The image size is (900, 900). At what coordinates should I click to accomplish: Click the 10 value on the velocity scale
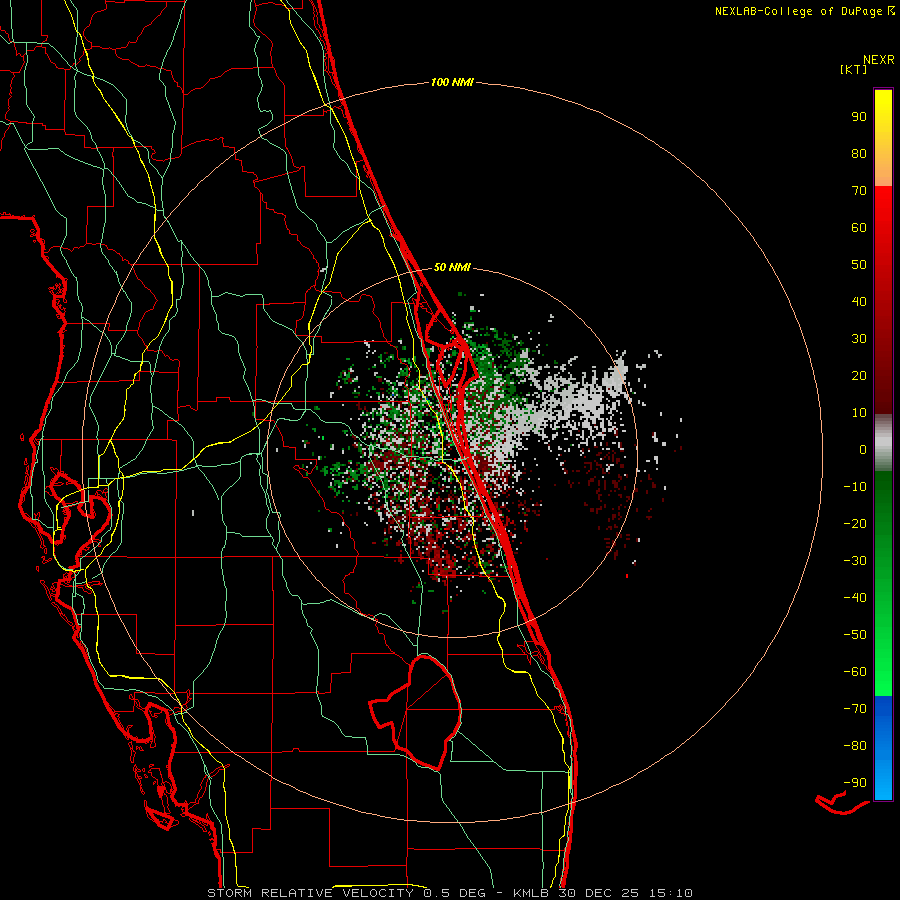pos(859,413)
